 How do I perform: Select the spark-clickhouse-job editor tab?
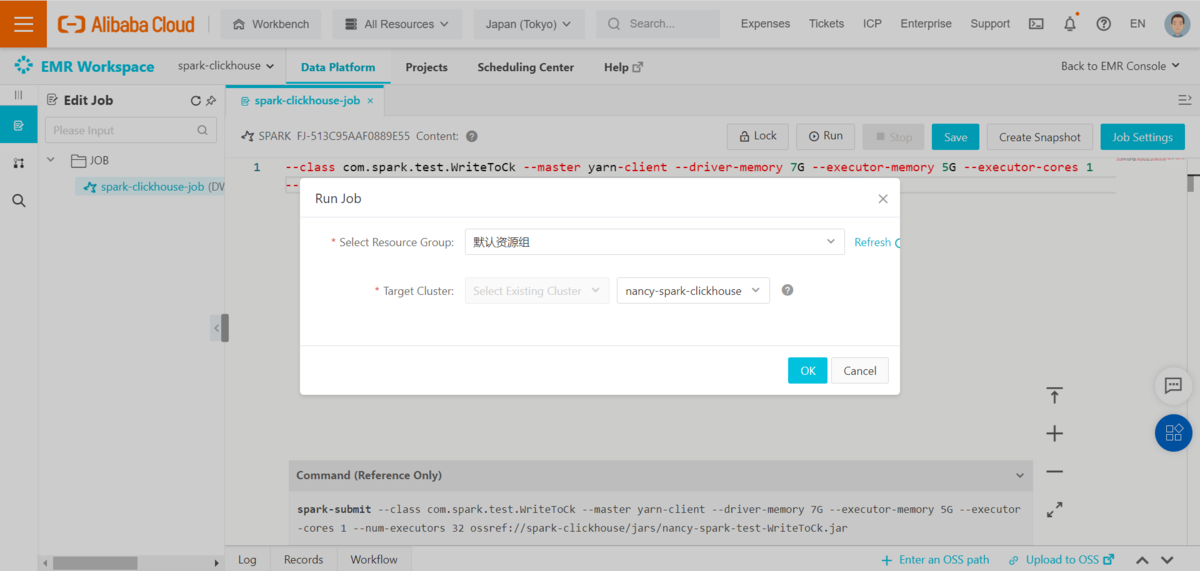coord(304,100)
